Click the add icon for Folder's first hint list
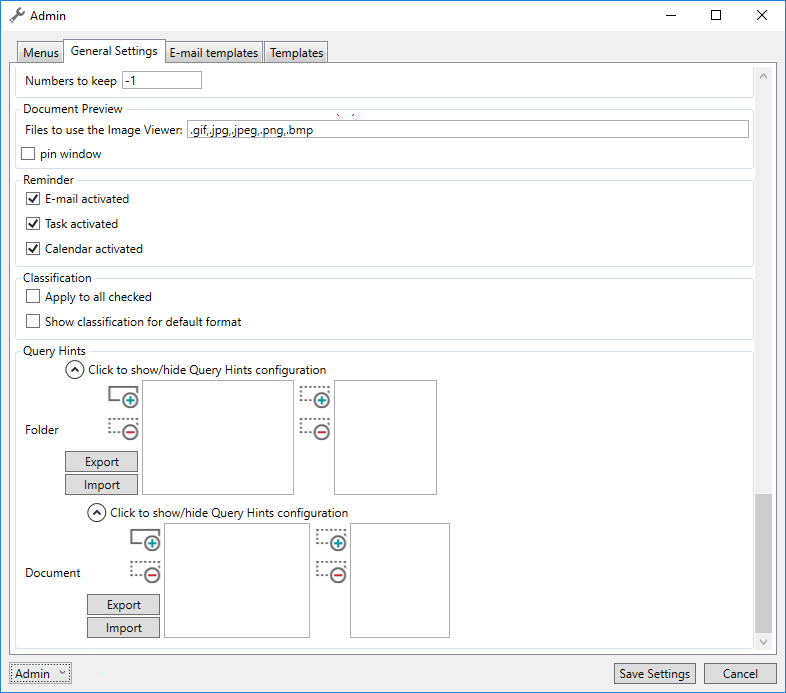 (123, 396)
